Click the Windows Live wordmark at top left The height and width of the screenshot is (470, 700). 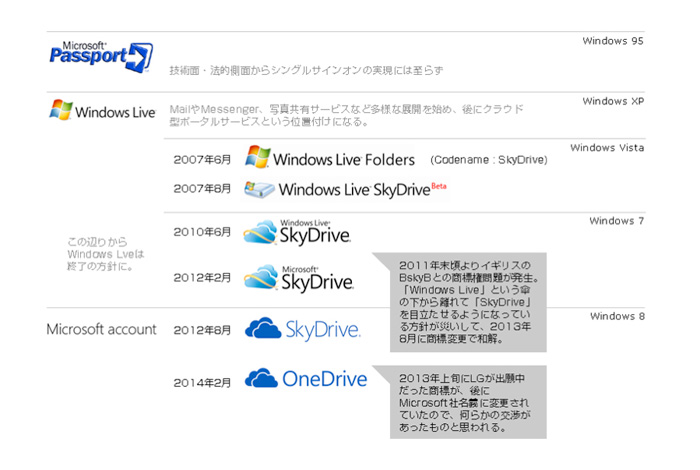coord(115,112)
